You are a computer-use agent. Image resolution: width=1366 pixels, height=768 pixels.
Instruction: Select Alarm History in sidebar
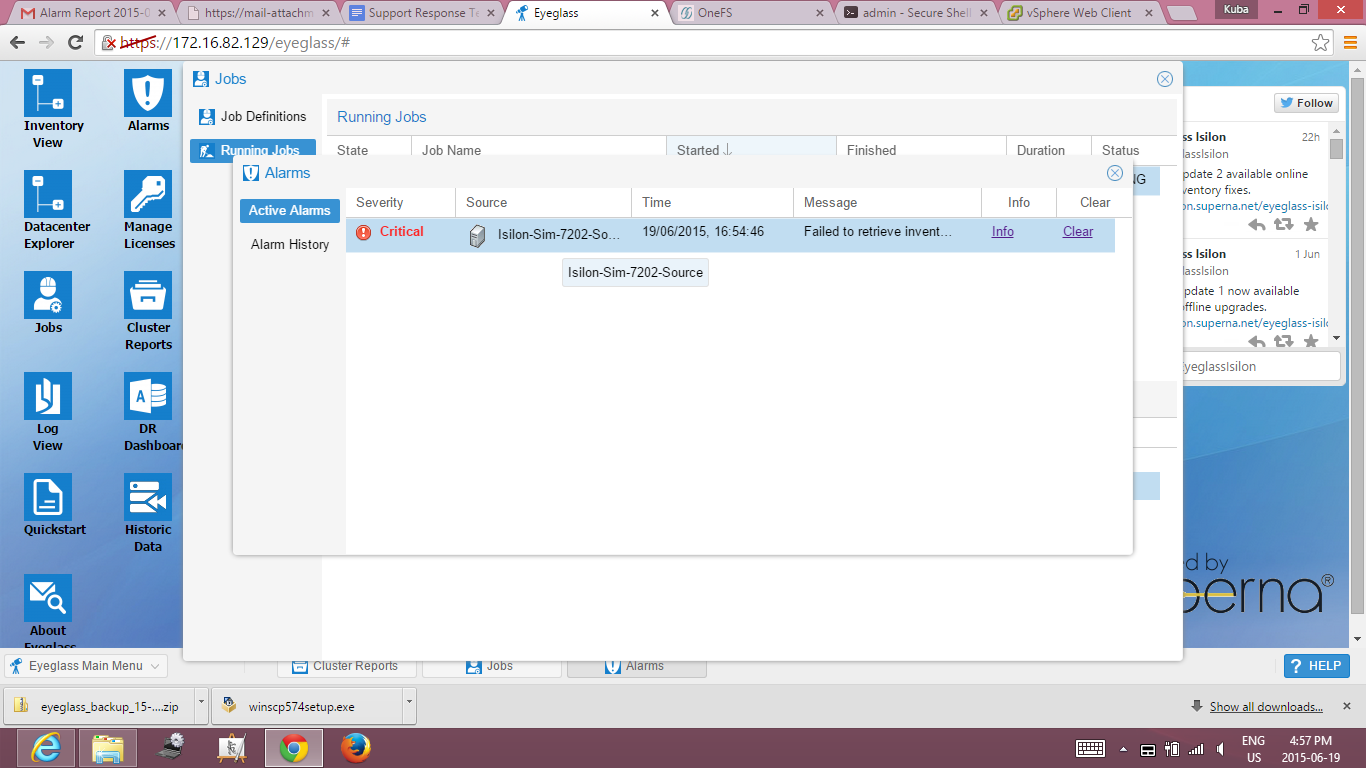tap(290, 245)
